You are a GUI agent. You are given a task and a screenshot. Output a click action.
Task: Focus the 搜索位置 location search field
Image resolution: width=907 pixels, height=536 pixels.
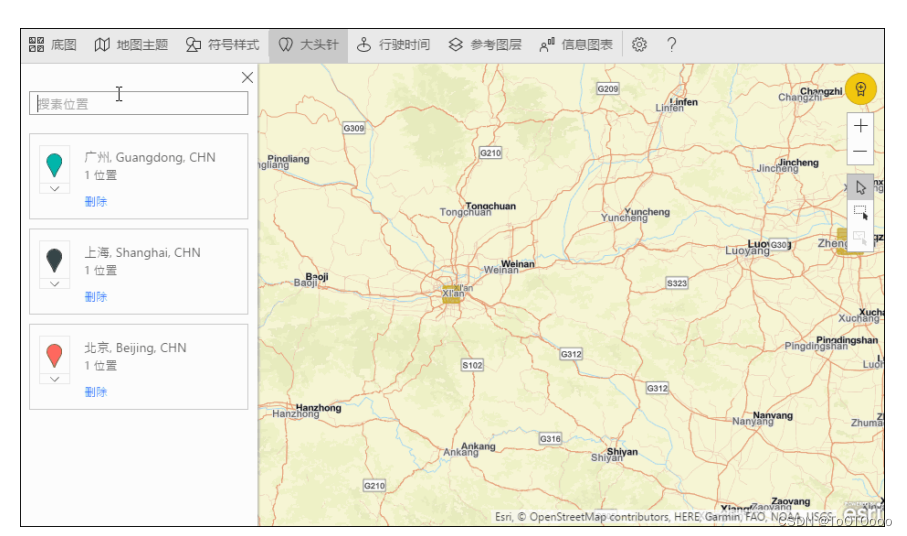(x=139, y=103)
